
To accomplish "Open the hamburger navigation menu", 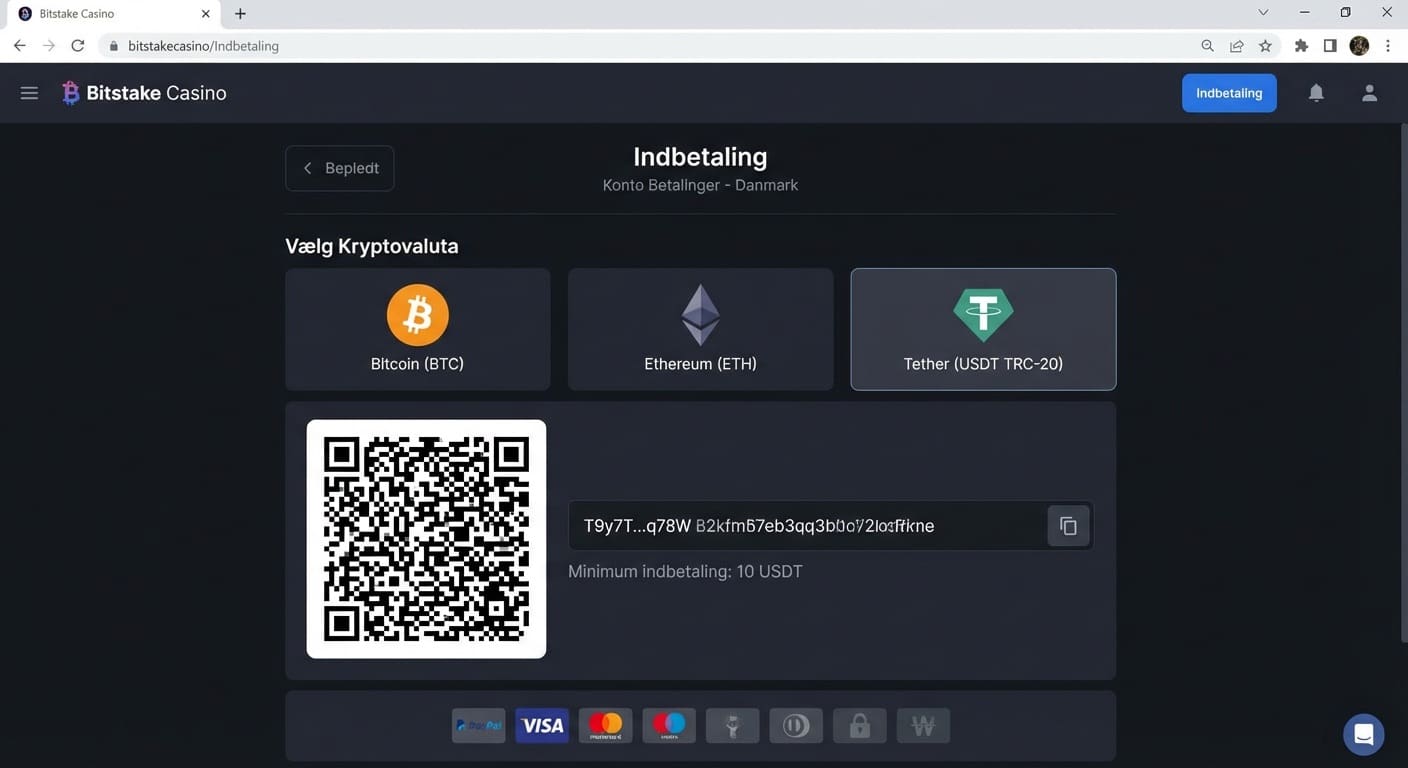I will point(29,92).
